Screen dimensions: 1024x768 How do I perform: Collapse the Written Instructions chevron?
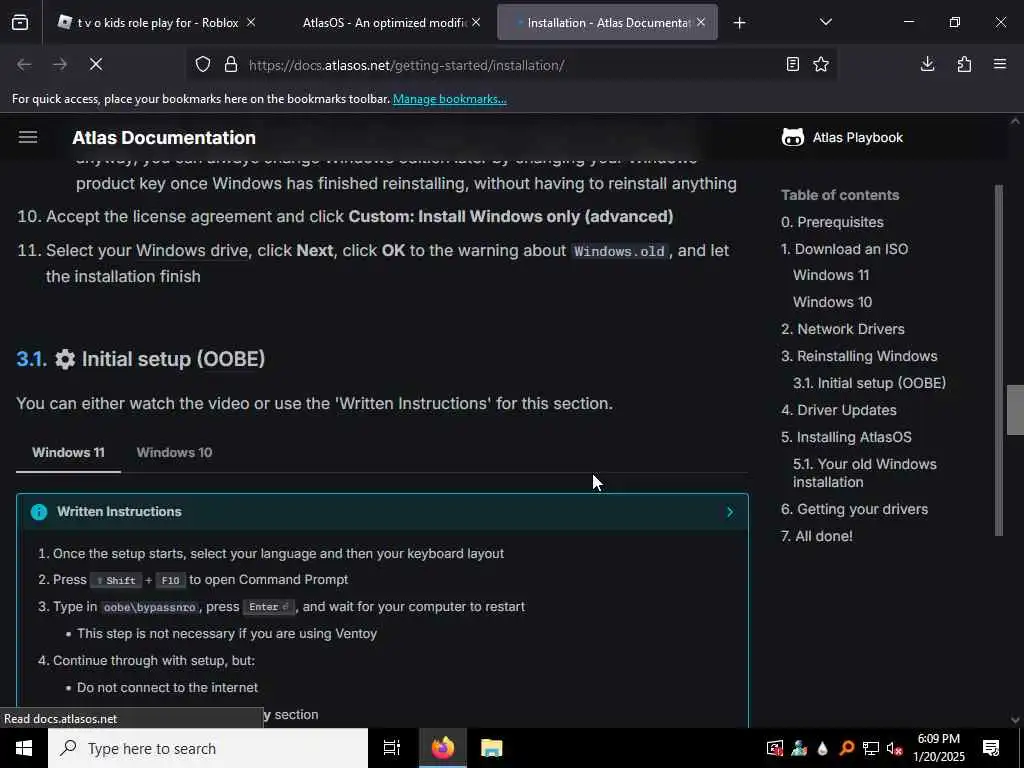pyautogui.click(x=729, y=512)
